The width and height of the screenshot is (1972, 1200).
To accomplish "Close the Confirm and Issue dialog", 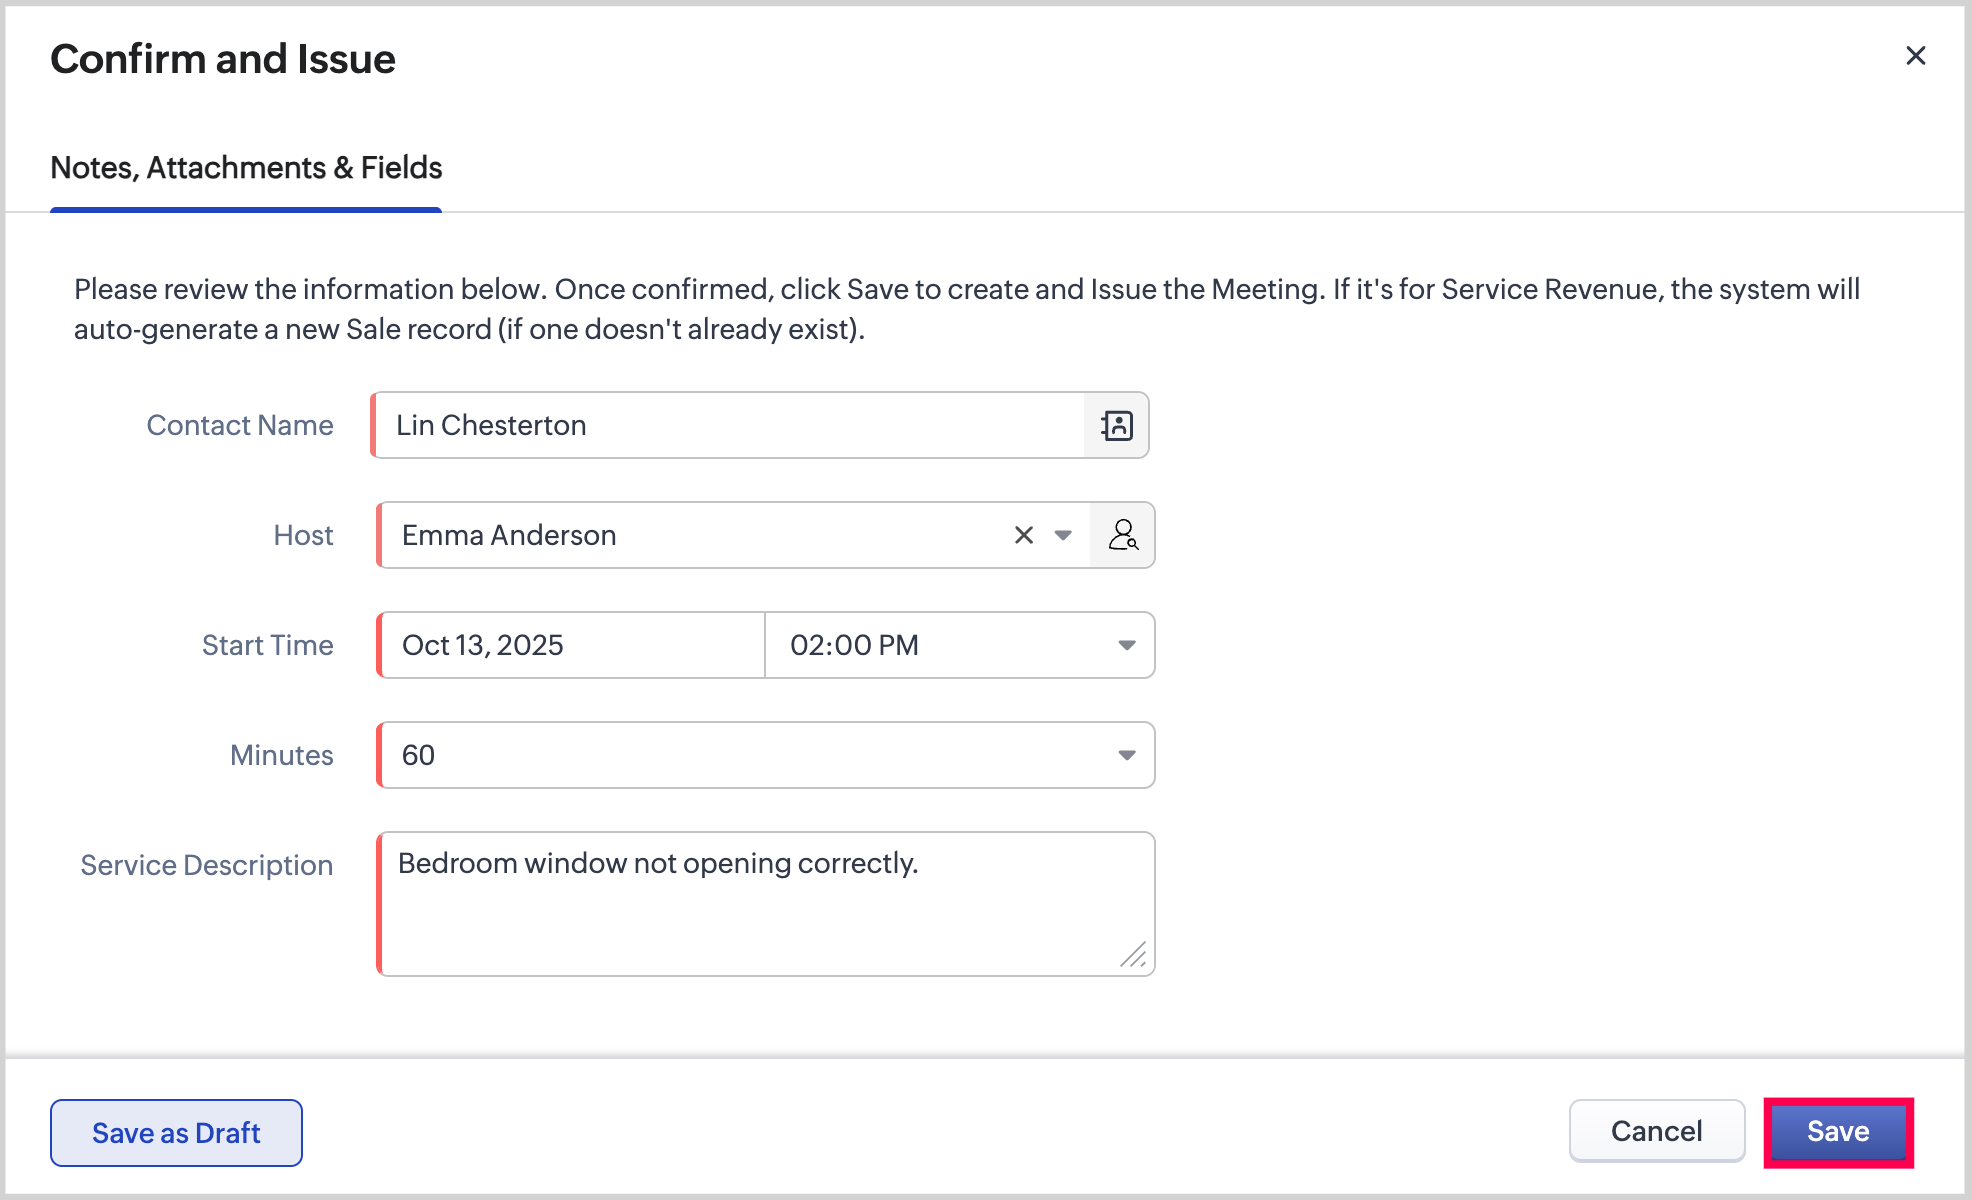I will 1915,56.
